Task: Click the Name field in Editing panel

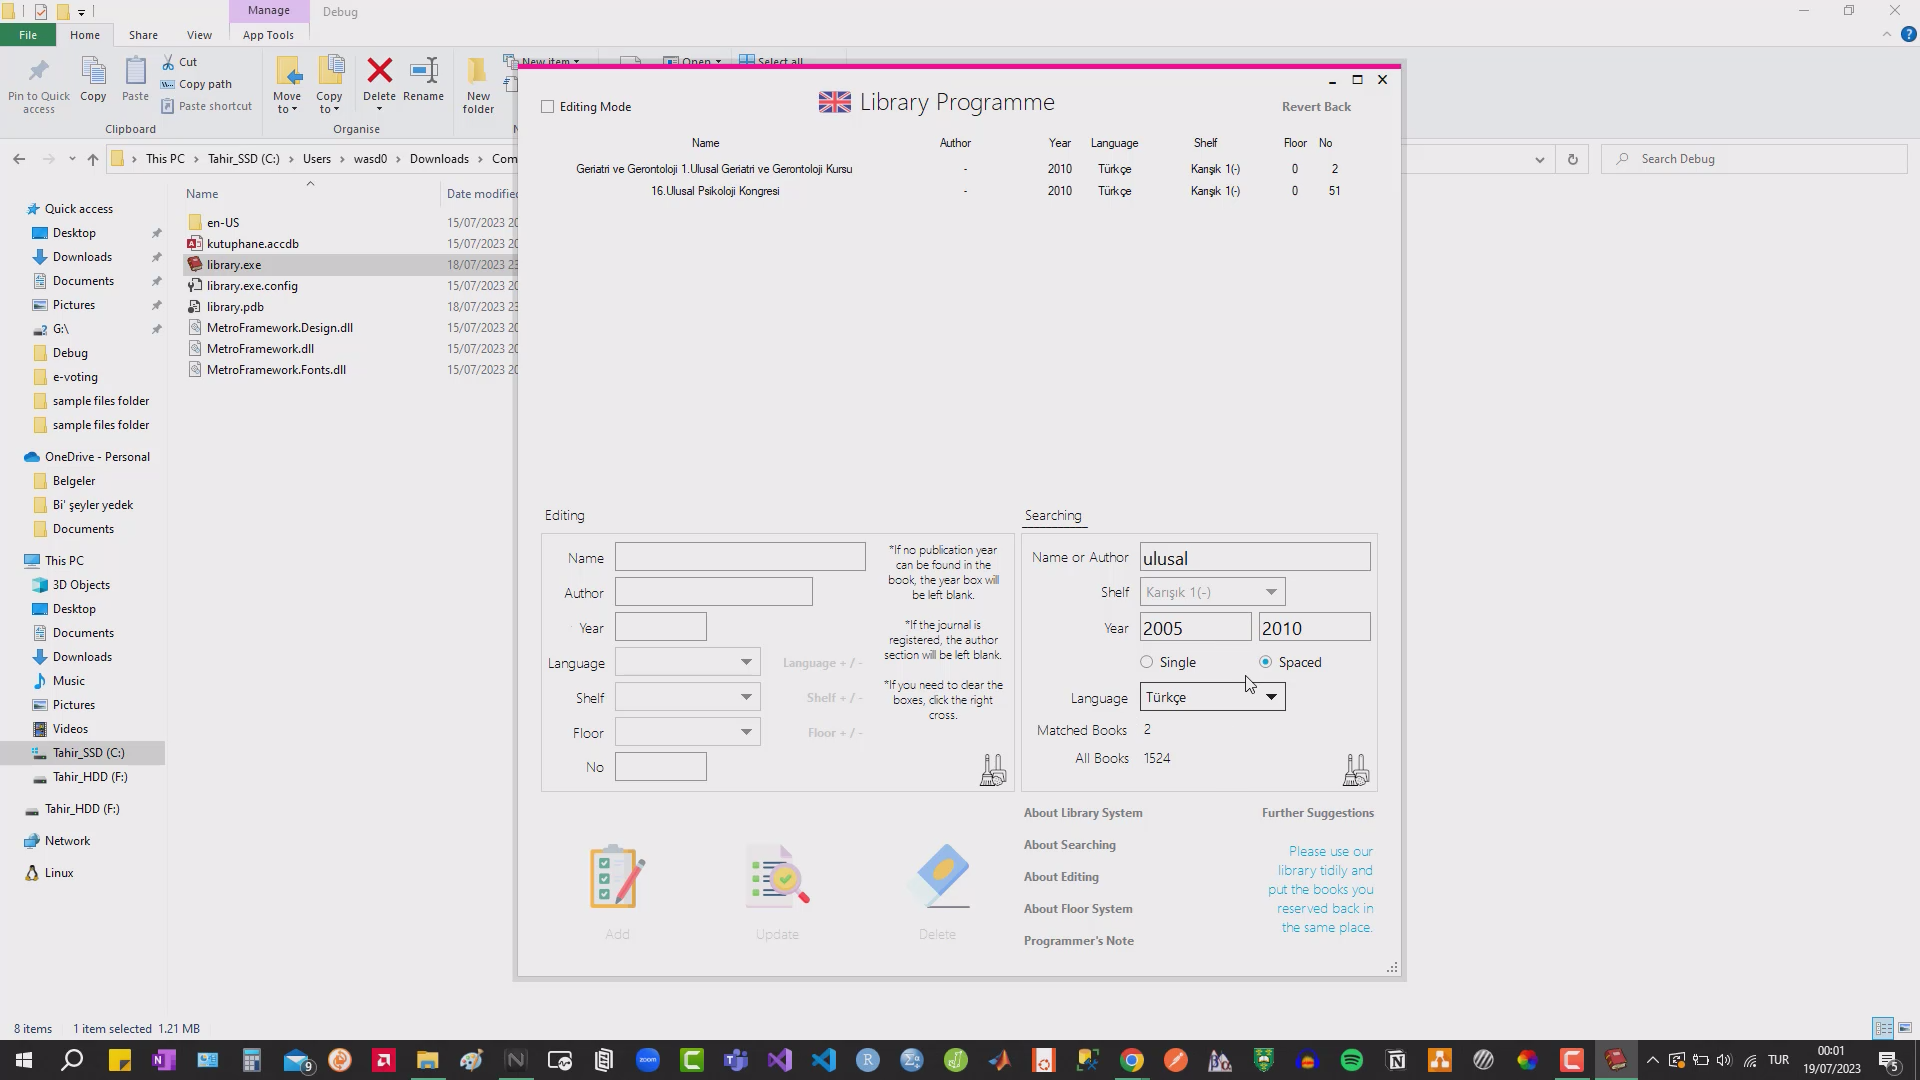Action: click(x=740, y=557)
